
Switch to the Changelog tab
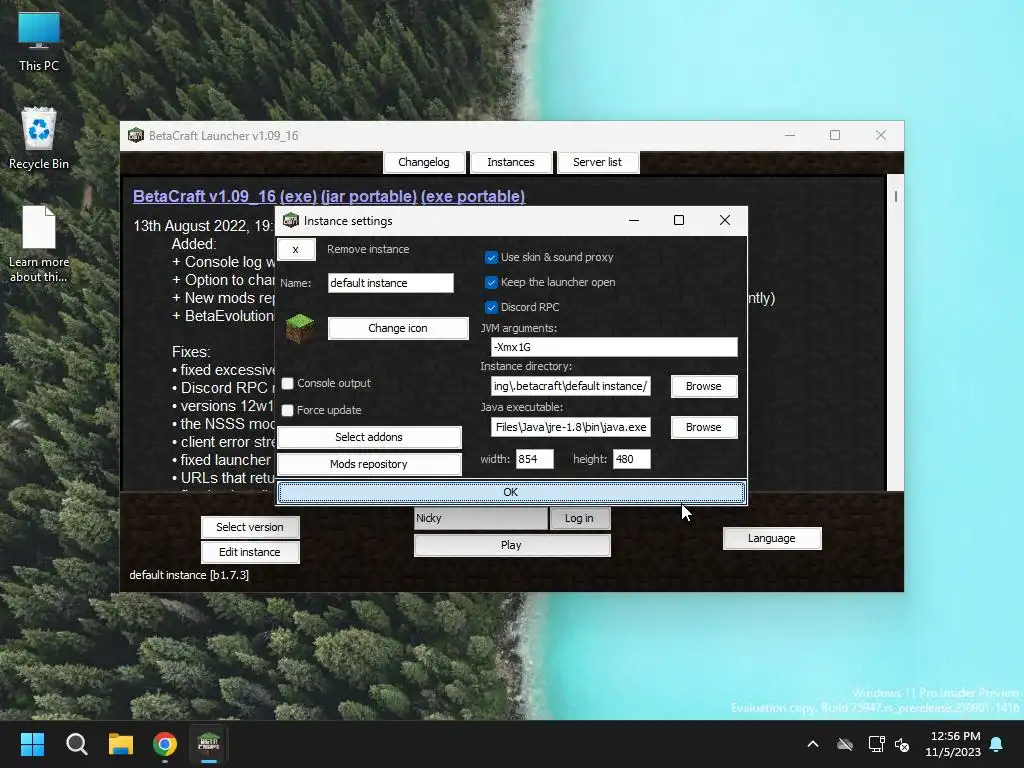click(424, 162)
